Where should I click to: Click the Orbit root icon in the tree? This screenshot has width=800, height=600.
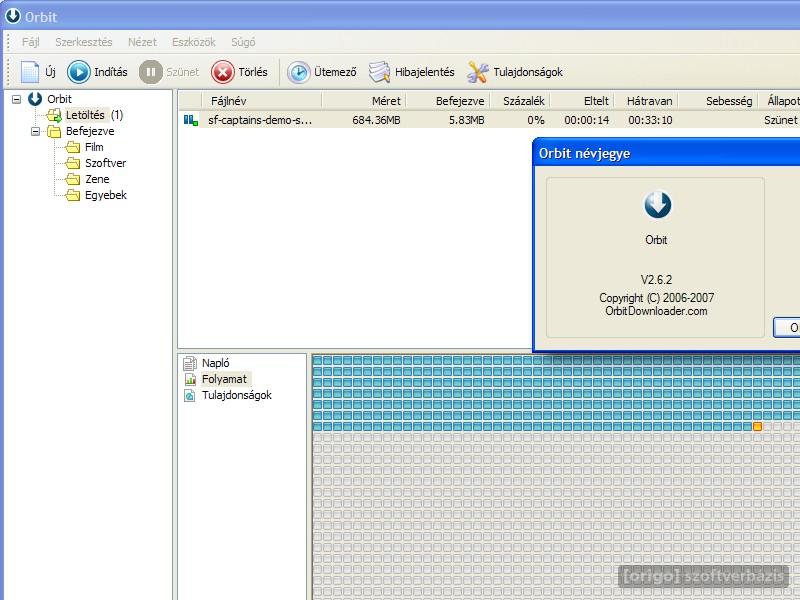35,99
